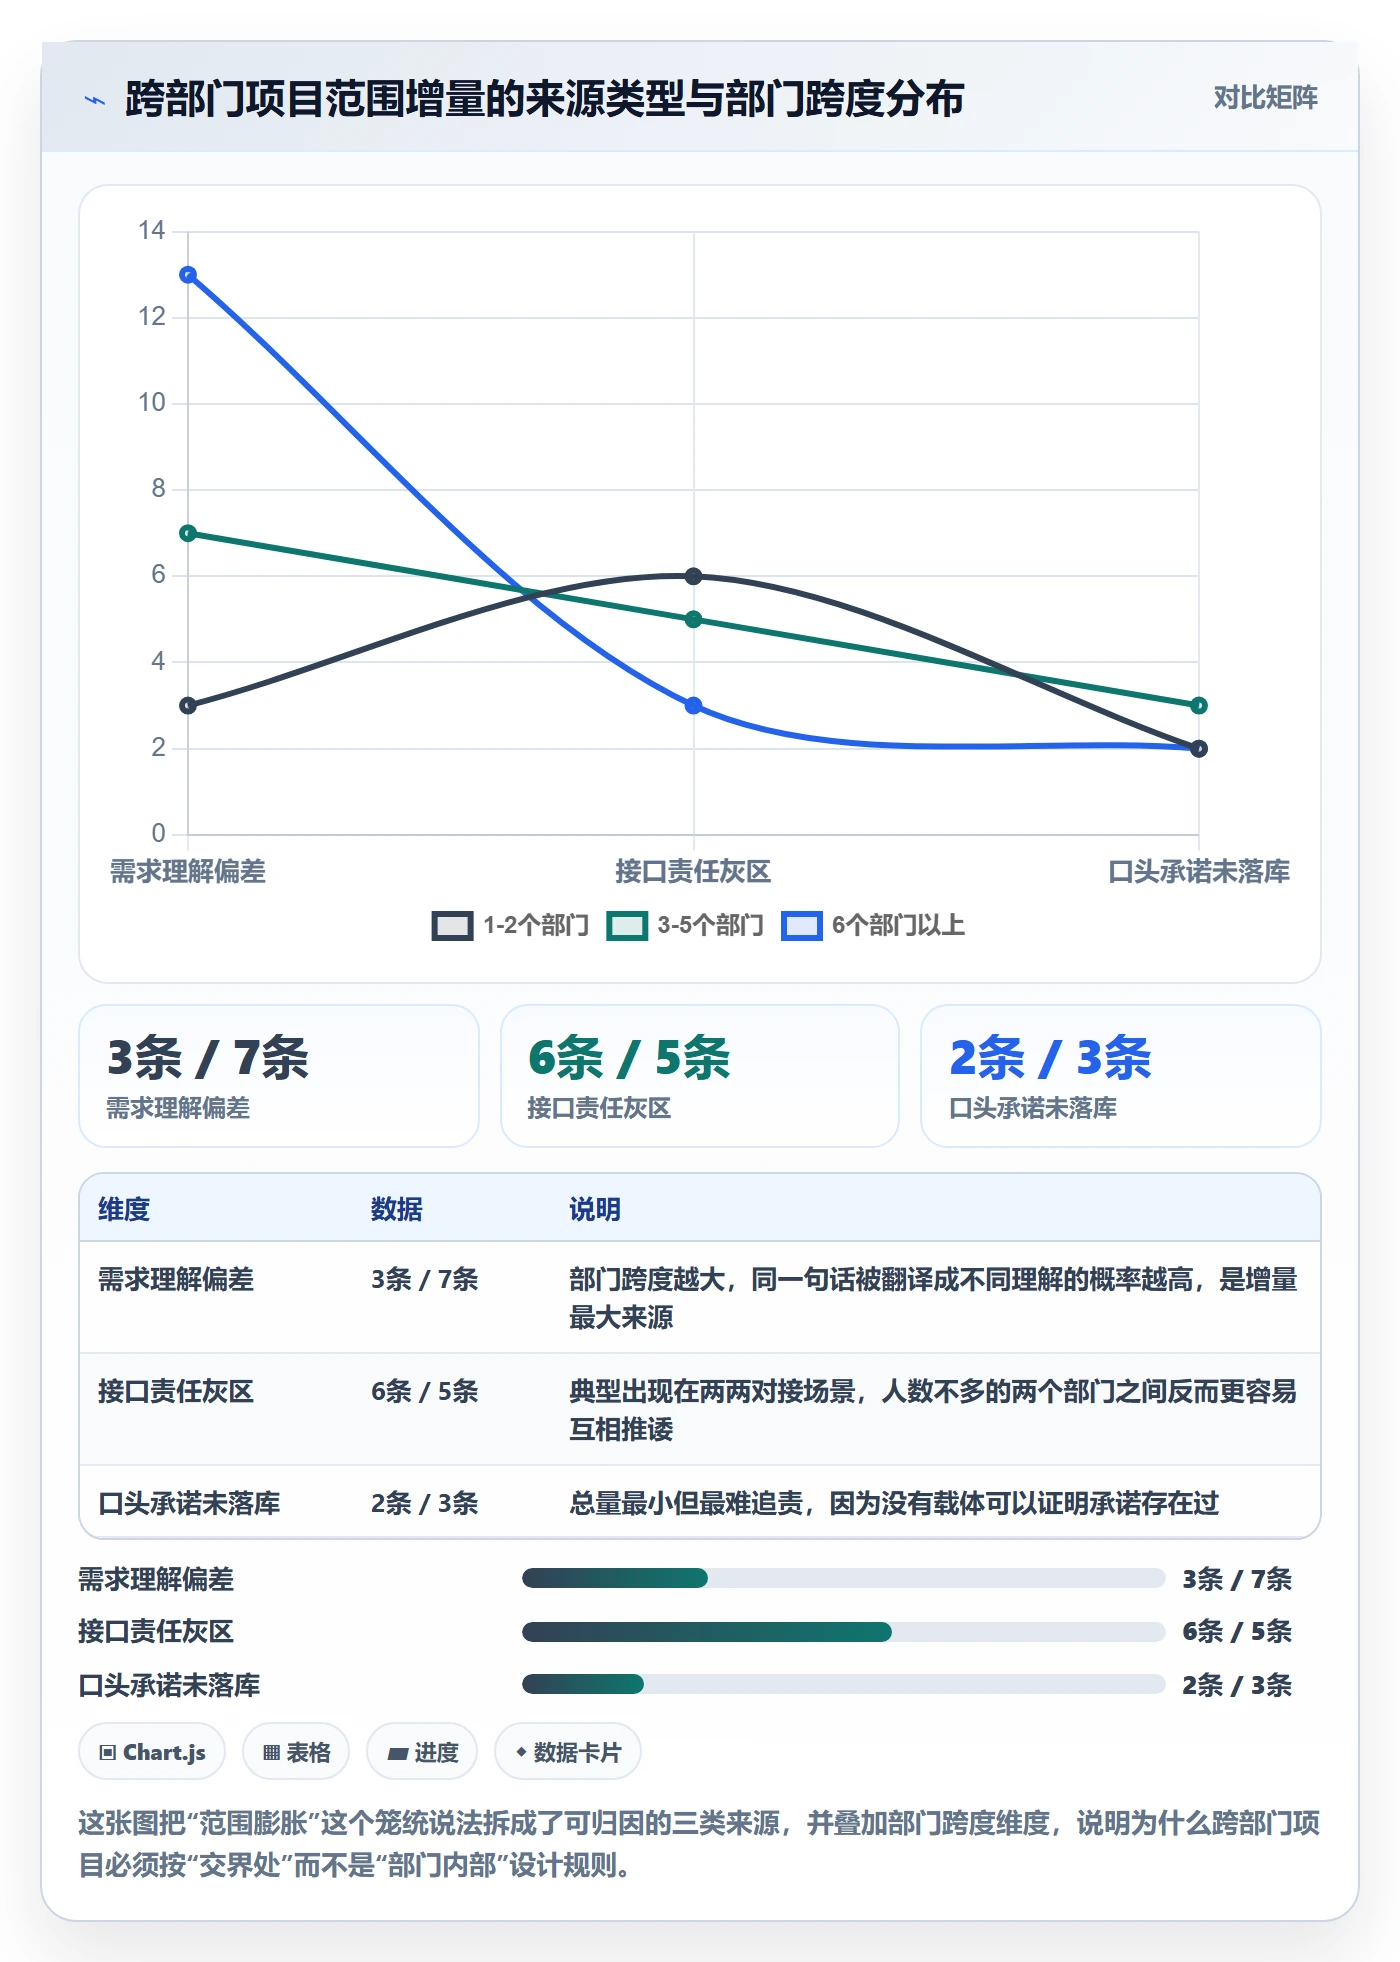Select the 数据卡片 tag chip
This screenshot has height=1962, width=1400.
pyautogui.click(x=568, y=1752)
